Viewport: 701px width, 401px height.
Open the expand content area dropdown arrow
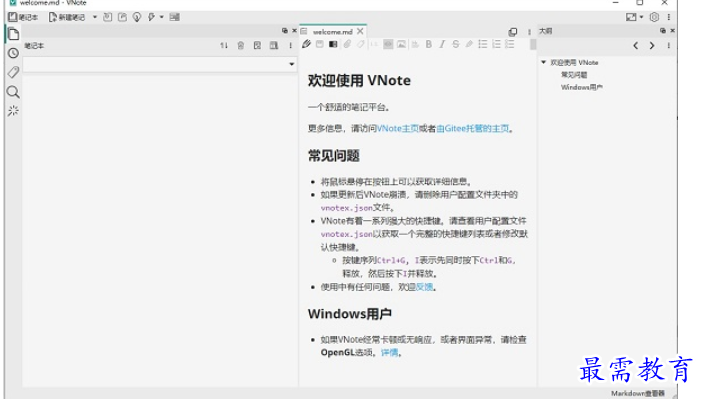coord(641,17)
